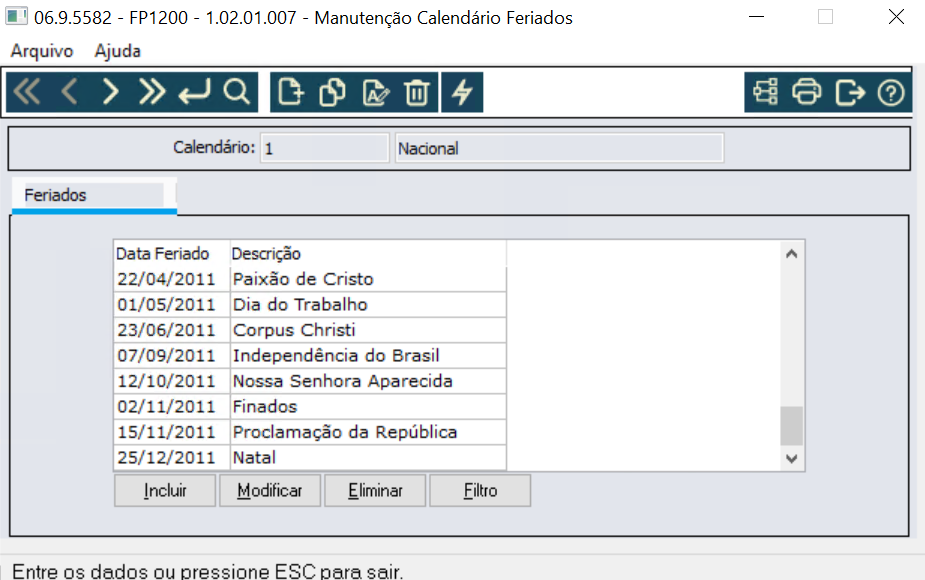Click the Calendário number field

coord(324,148)
